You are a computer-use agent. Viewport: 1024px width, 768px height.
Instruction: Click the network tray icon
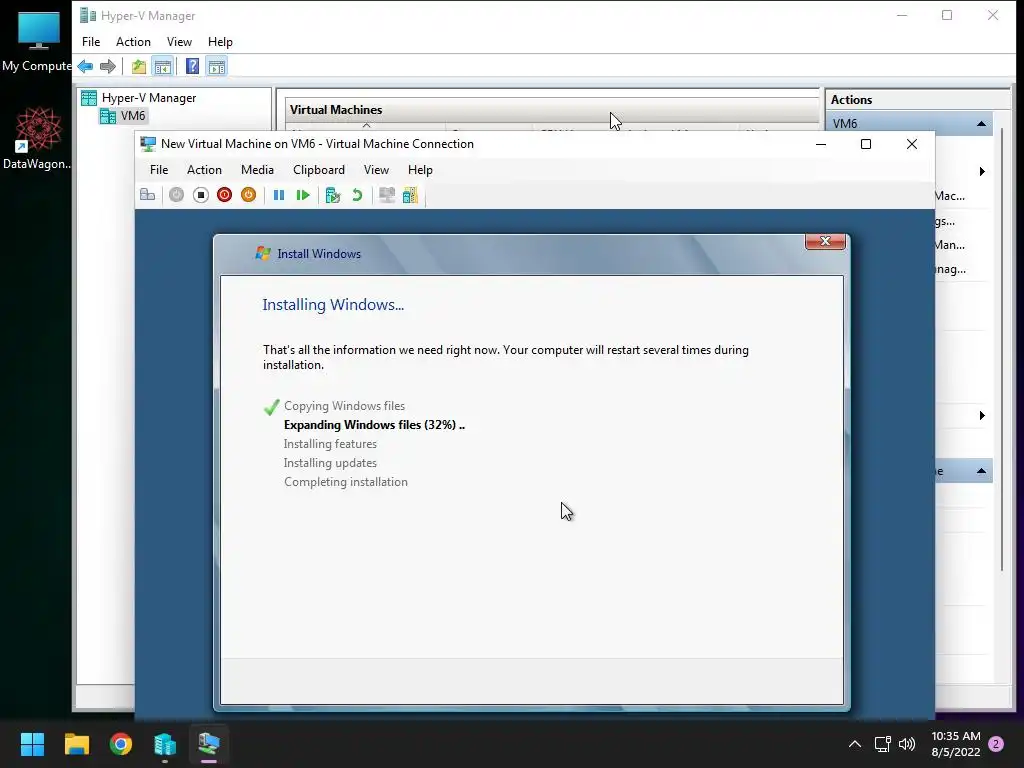coord(882,744)
